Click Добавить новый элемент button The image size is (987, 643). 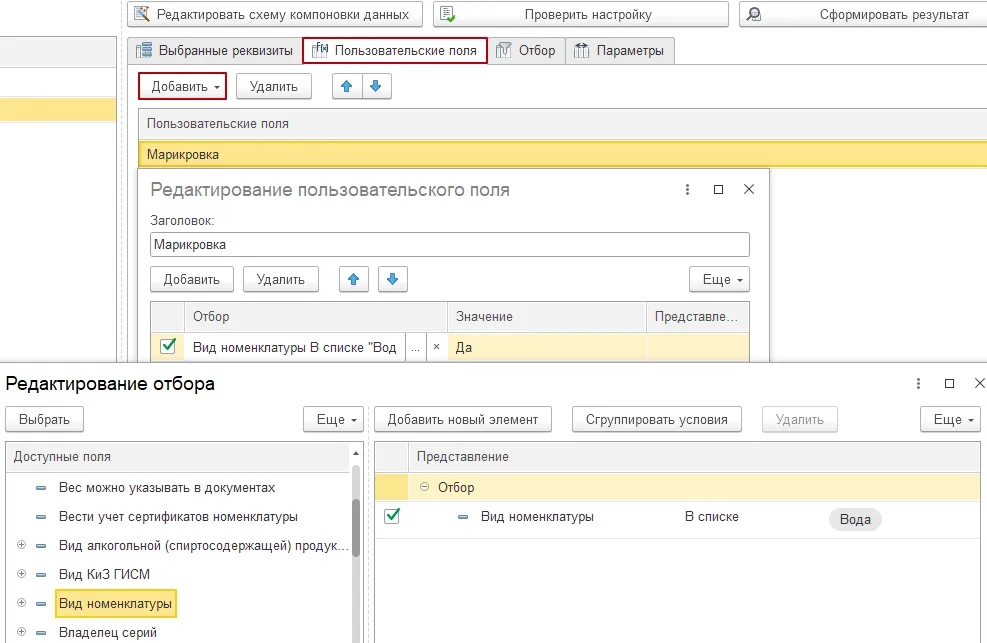(463, 420)
